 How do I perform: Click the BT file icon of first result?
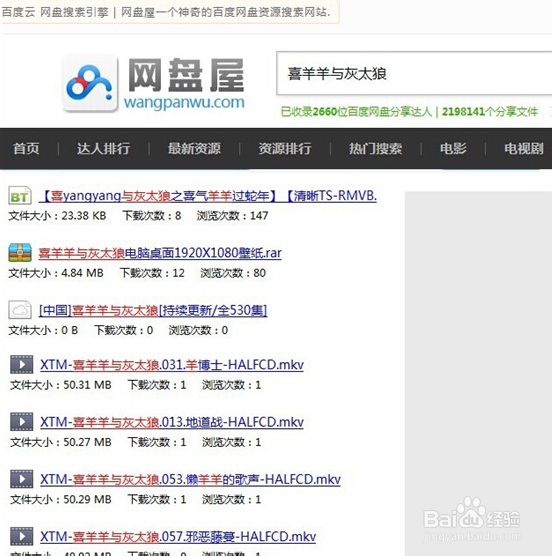point(20,196)
